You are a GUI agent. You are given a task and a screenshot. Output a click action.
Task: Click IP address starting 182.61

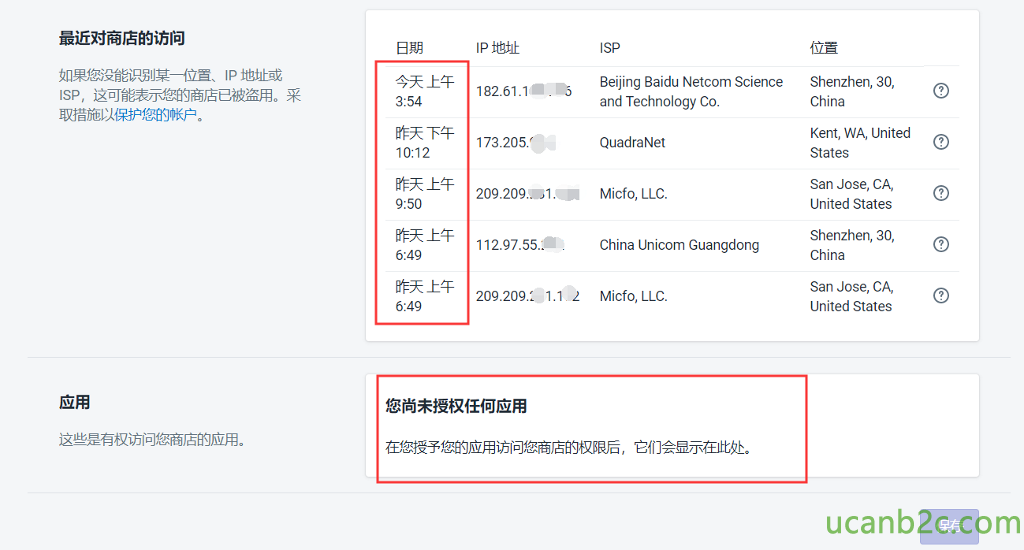(x=524, y=91)
